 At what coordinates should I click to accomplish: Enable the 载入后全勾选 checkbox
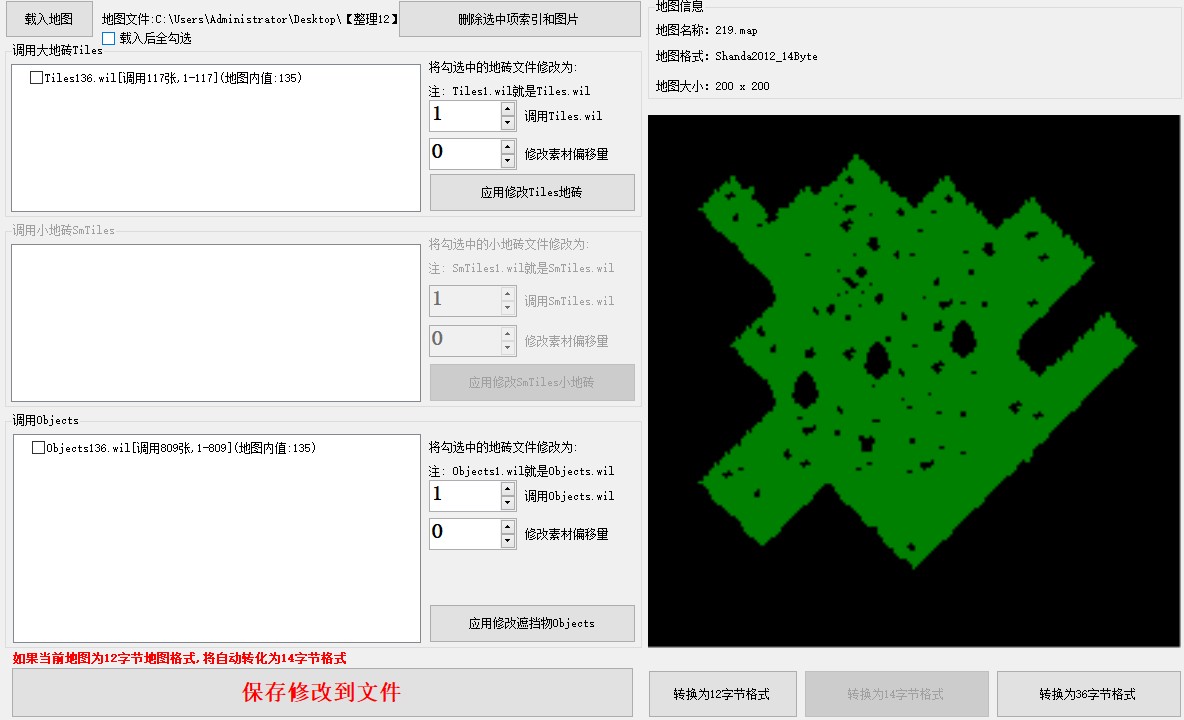(x=109, y=38)
